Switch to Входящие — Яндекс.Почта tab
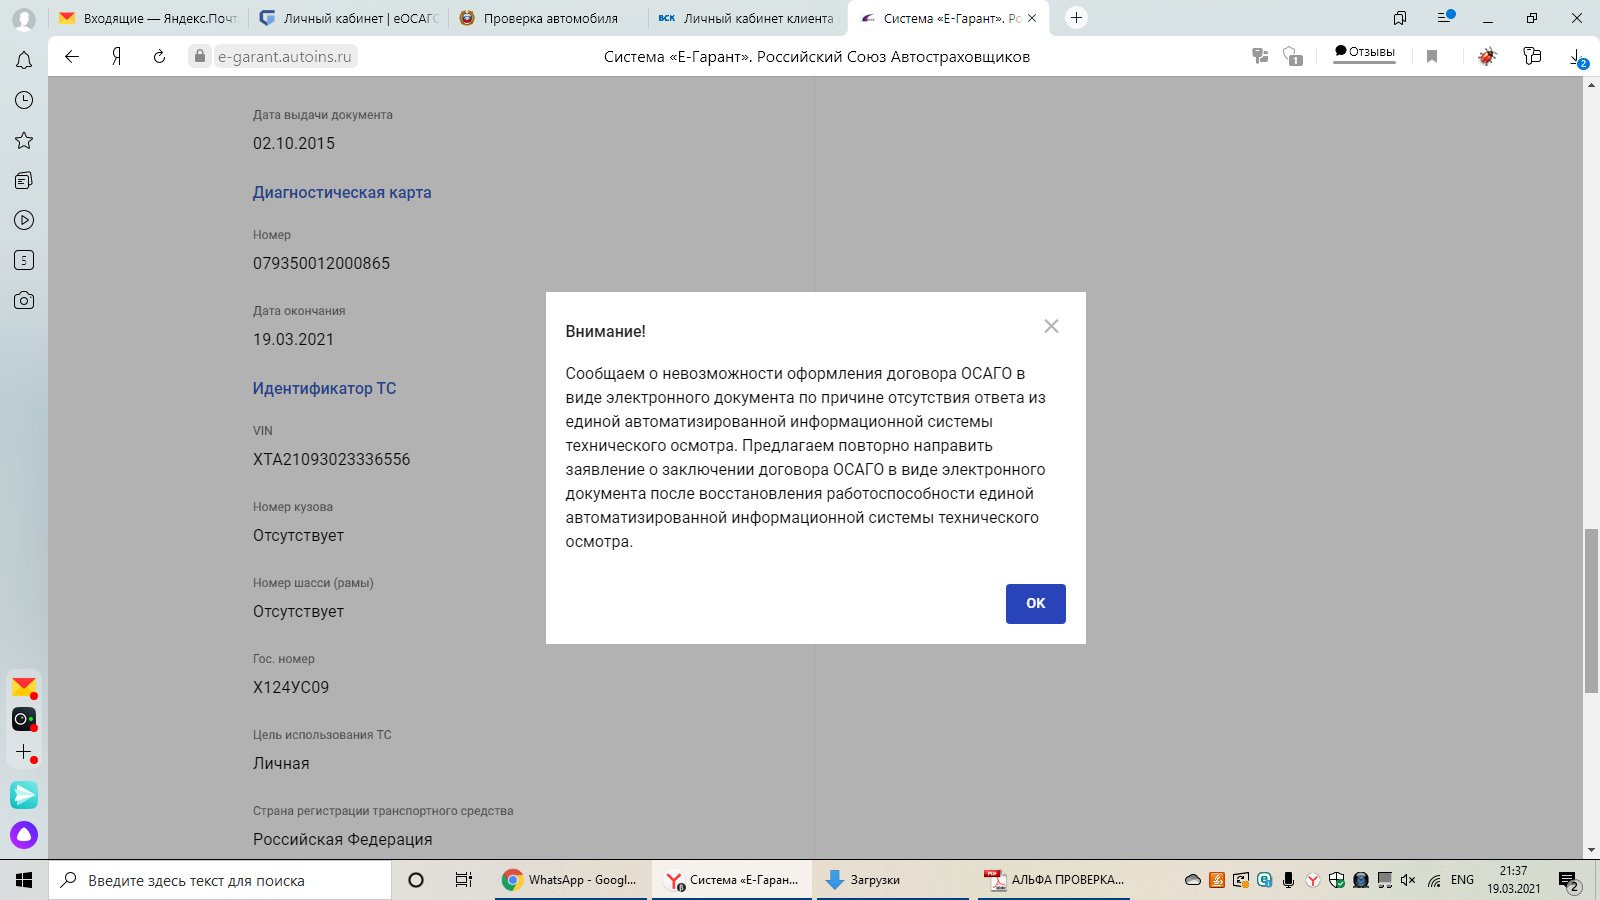Viewport: 1600px width, 900px height. point(148,18)
